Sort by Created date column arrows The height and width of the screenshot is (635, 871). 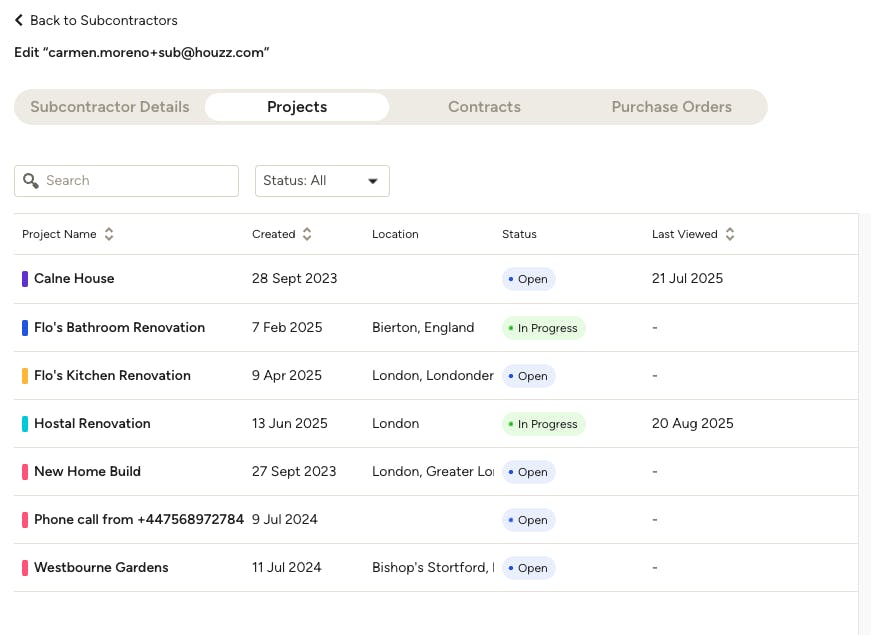307,234
